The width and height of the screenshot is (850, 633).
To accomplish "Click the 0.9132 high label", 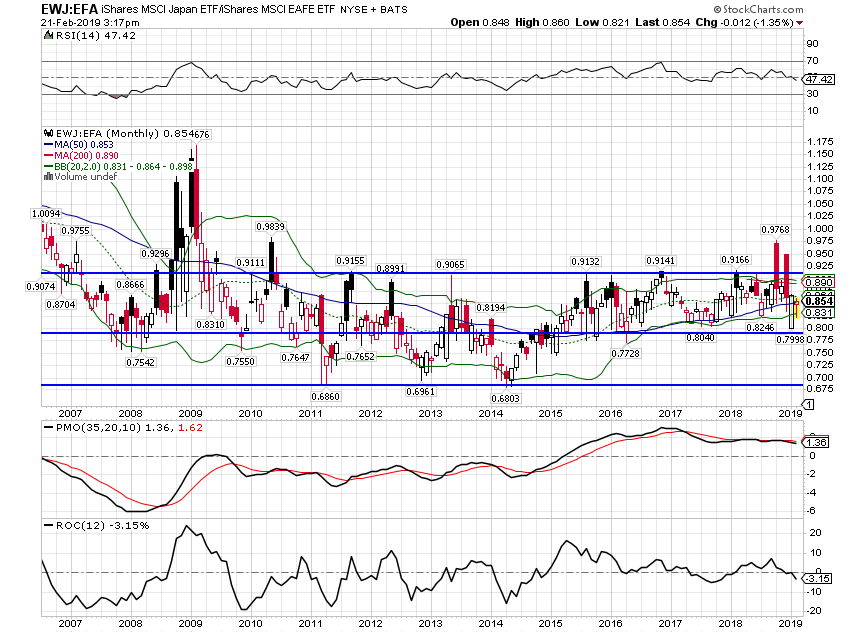I will 585,261.
